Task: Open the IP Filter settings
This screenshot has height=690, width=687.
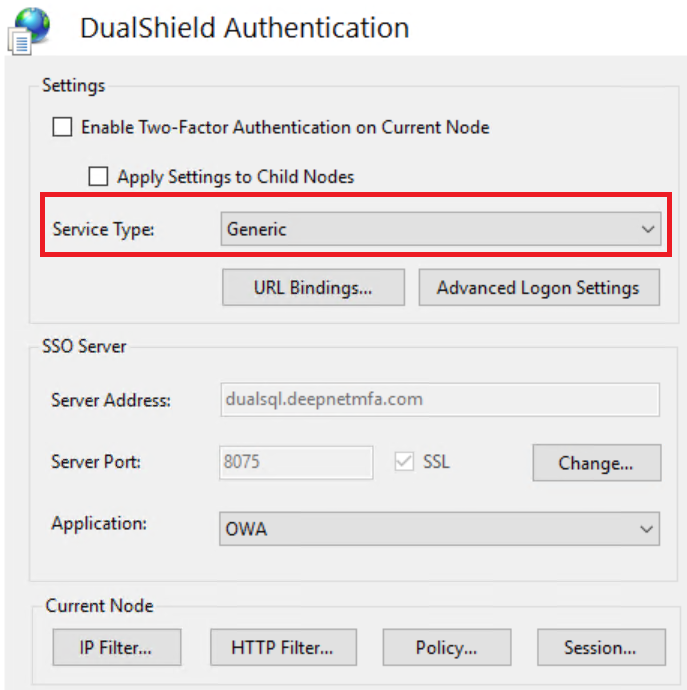Action: [116, 647]
